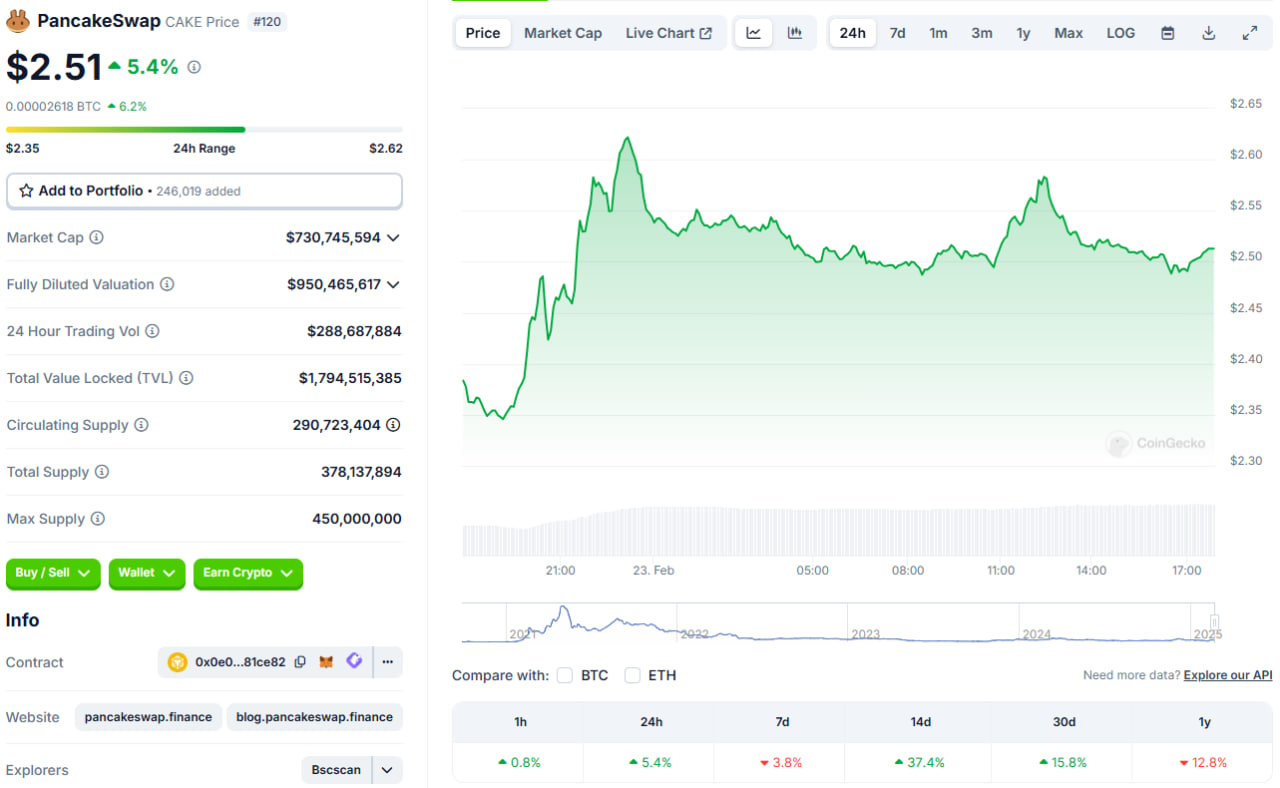Click the 24 Hour Trading Vol info icon
Screen dimensions: 1280x788
point(152,331)
